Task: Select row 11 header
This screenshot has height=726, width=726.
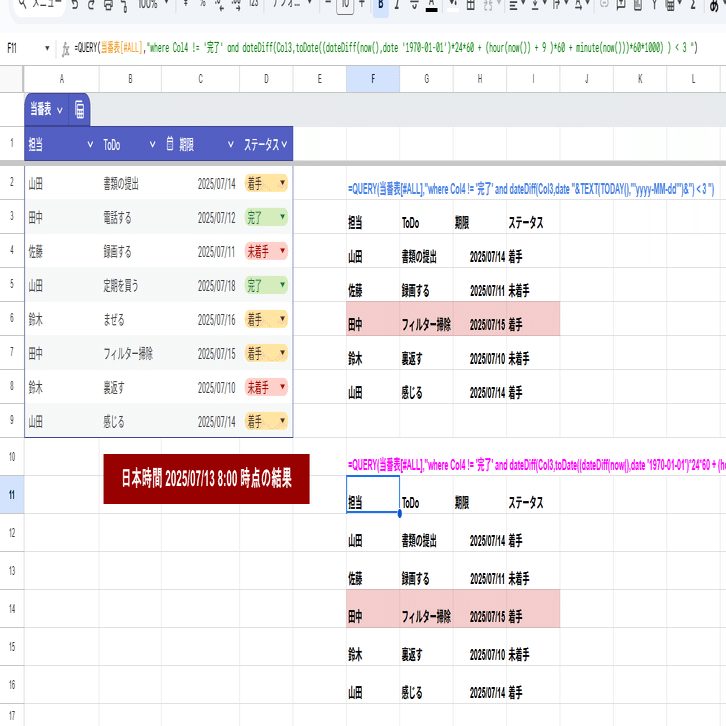Action: click(12, 494)
